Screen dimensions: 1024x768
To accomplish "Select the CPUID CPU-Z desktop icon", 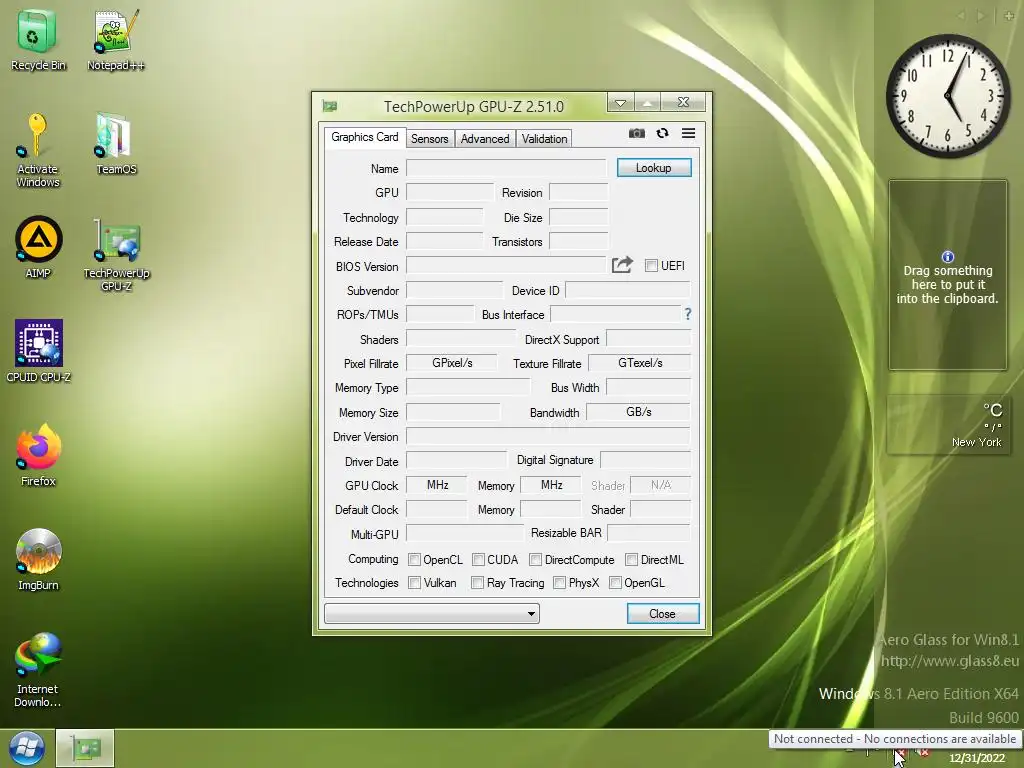I will [39, 351].
